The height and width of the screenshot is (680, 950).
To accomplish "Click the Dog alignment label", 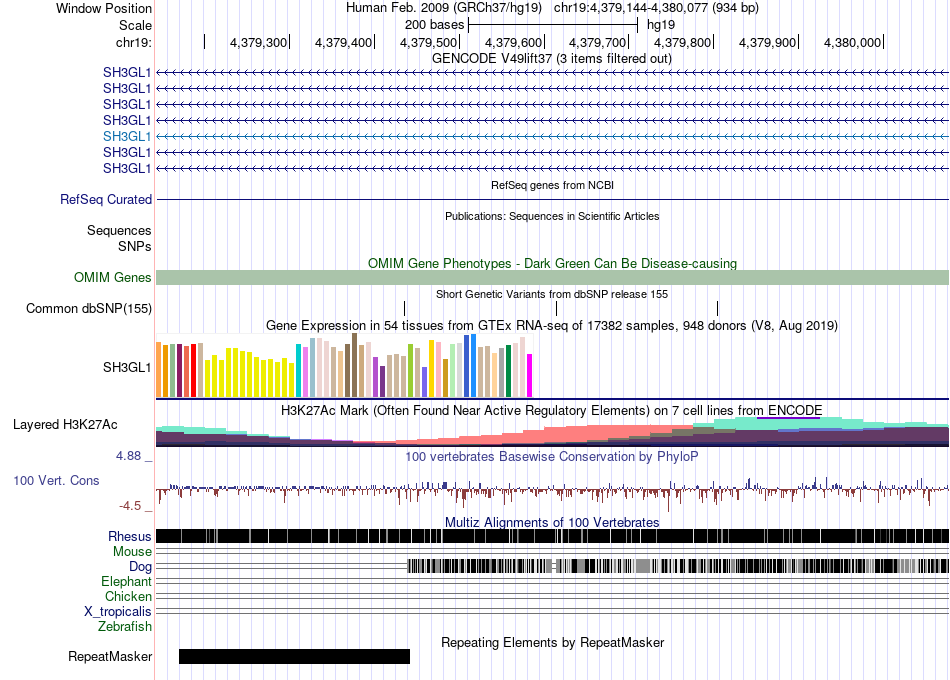I will [x=141, y=567].
